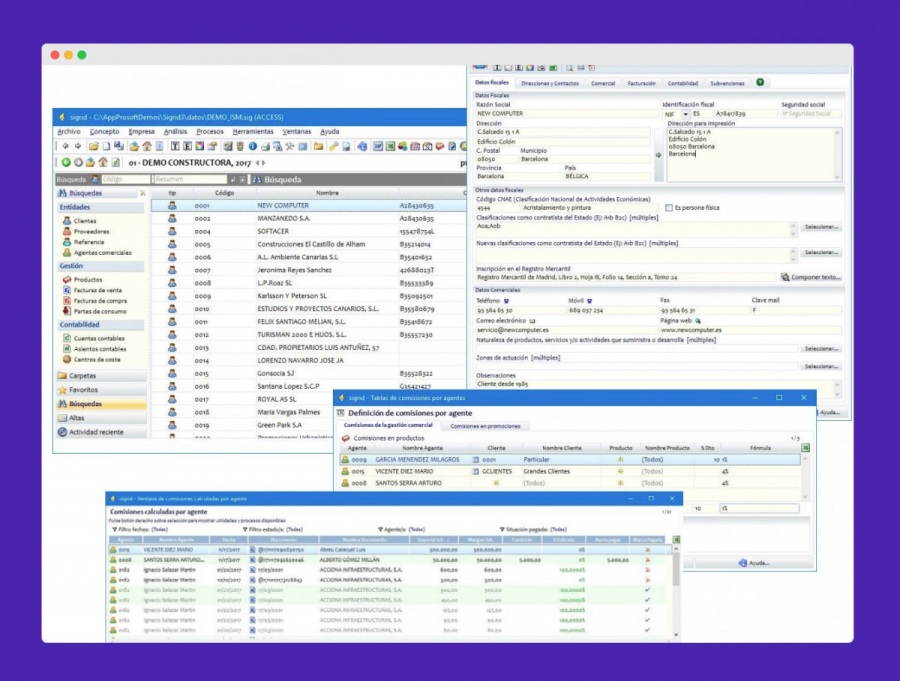Click the key icon in main toolbar
The image size is (900, 681).
click(333, 146)
